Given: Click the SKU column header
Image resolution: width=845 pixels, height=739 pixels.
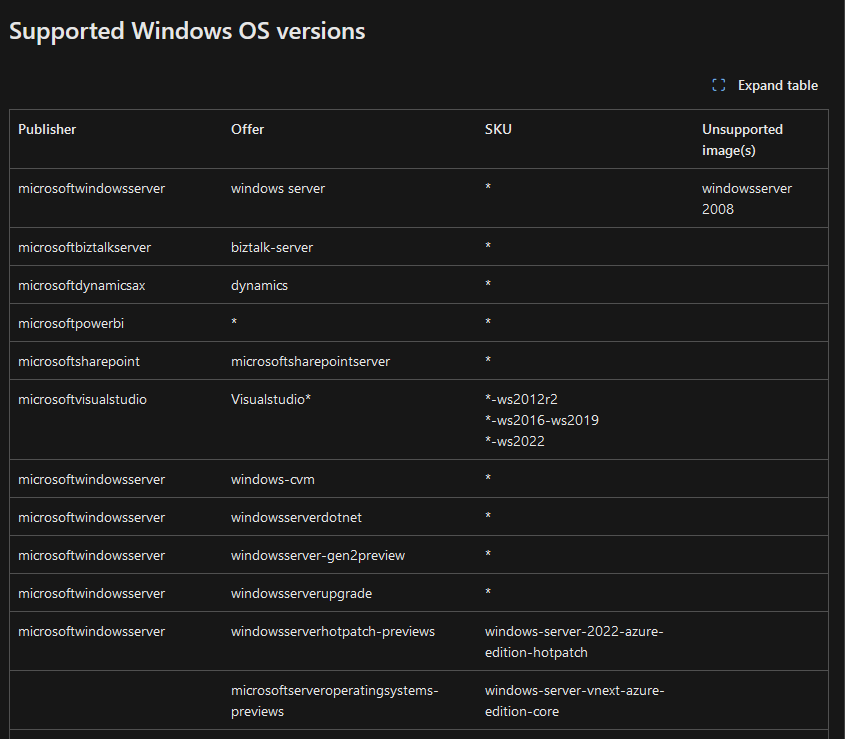Looking at the screenshot, I should [496, 129].
